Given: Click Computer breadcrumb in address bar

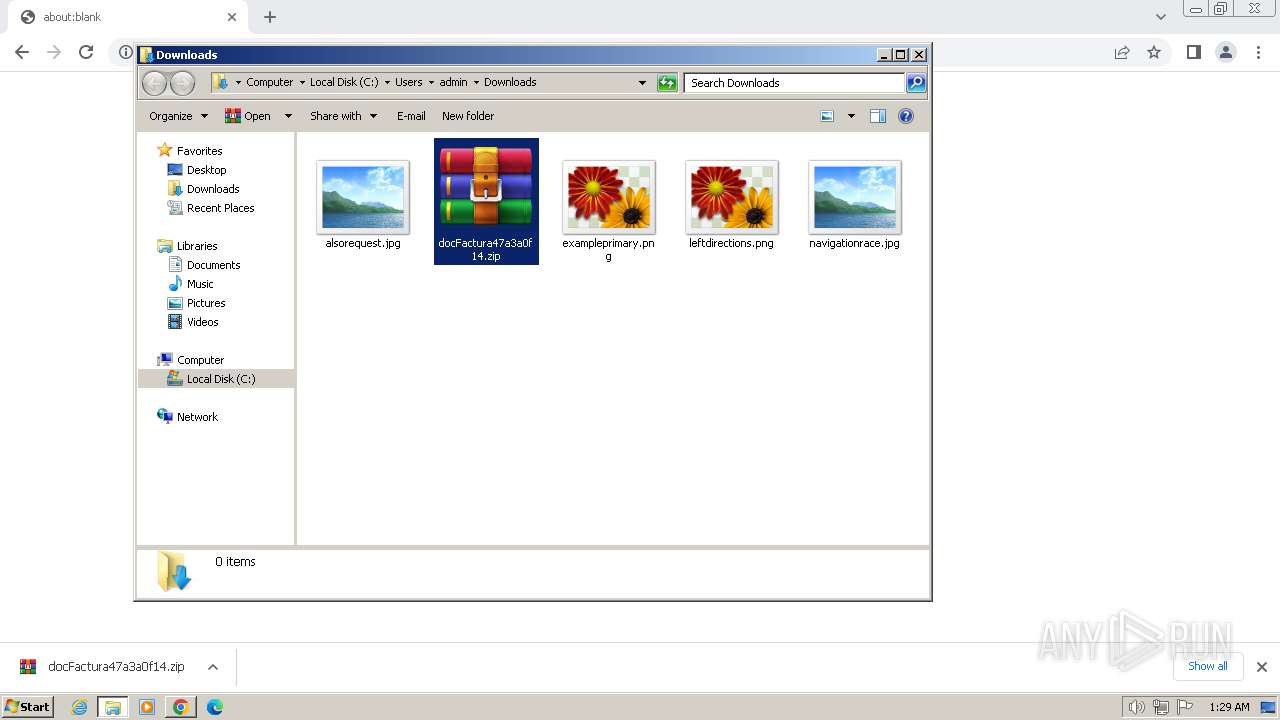Looking at the screenshot, I should [x=269, y=82].
